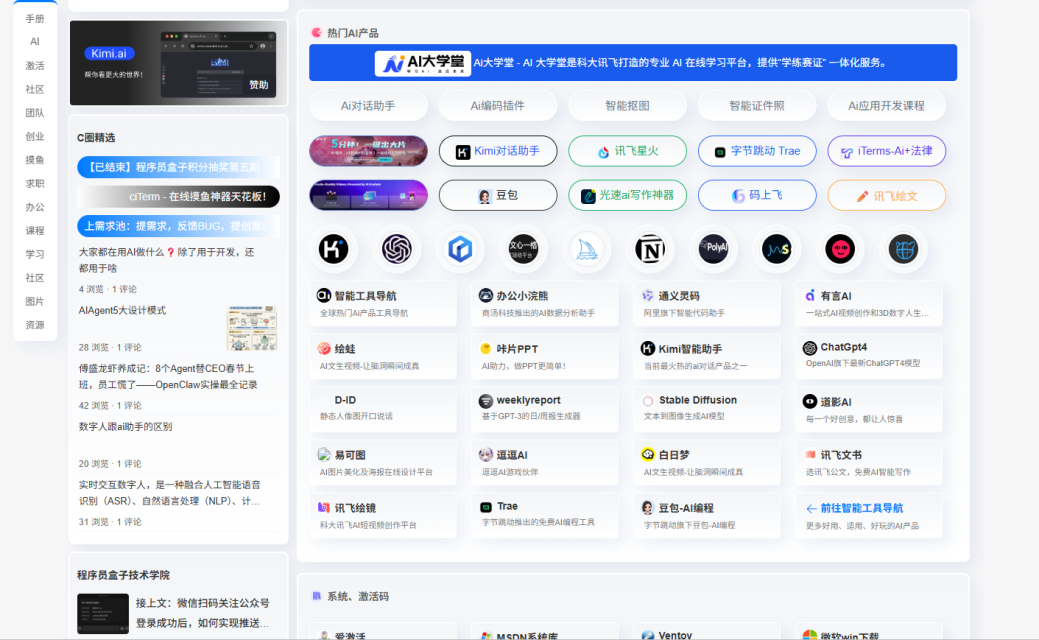Click the Kimi对话助手 button
Viewport: 1039px width, 640px height.
pyautogui.click(x=498, y=151)
